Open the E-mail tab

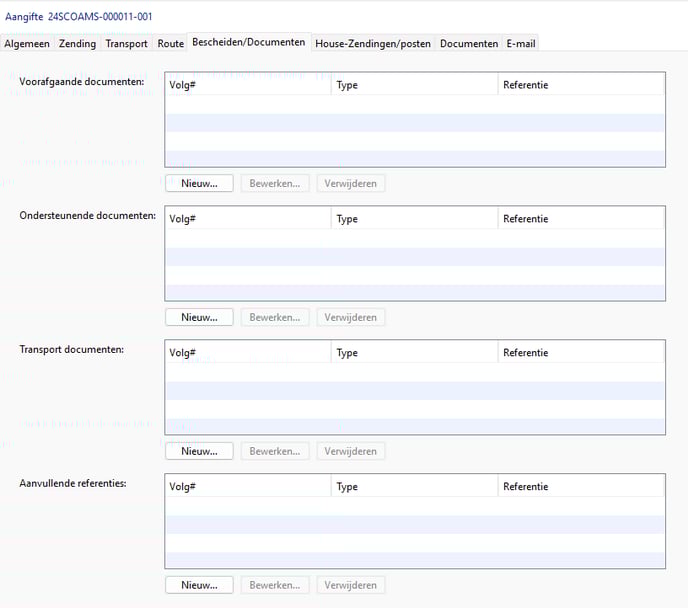pos(521,43)
